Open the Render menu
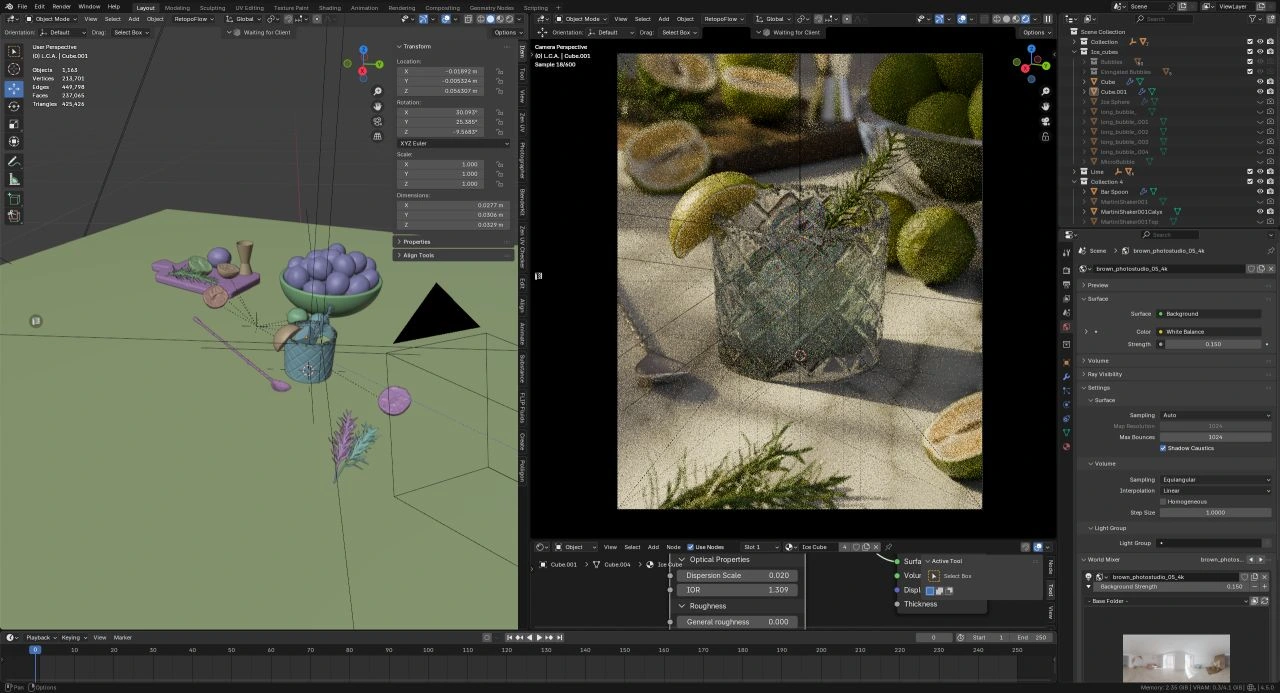The width and height of the screenshot is (1280, 693). point(61,7)
